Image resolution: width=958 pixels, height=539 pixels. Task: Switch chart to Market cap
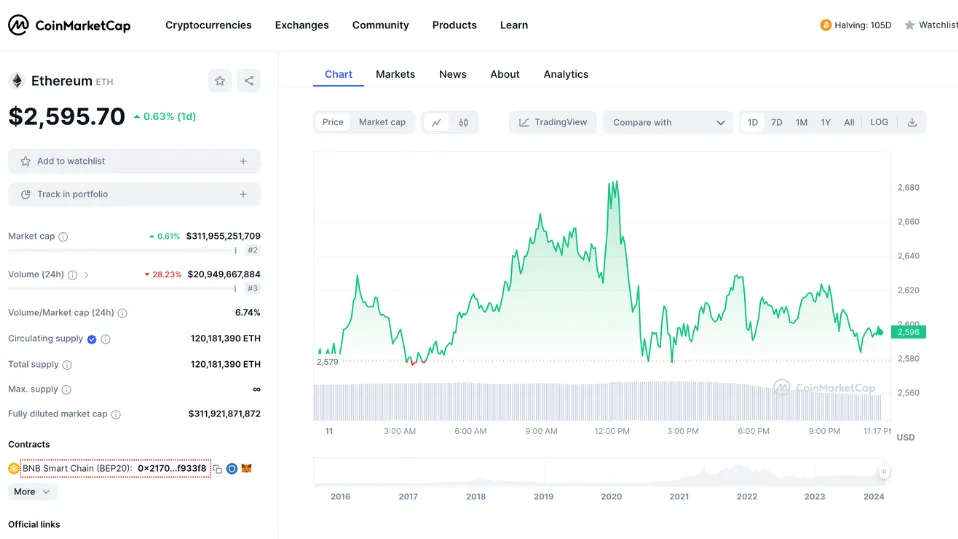[382, 122]
